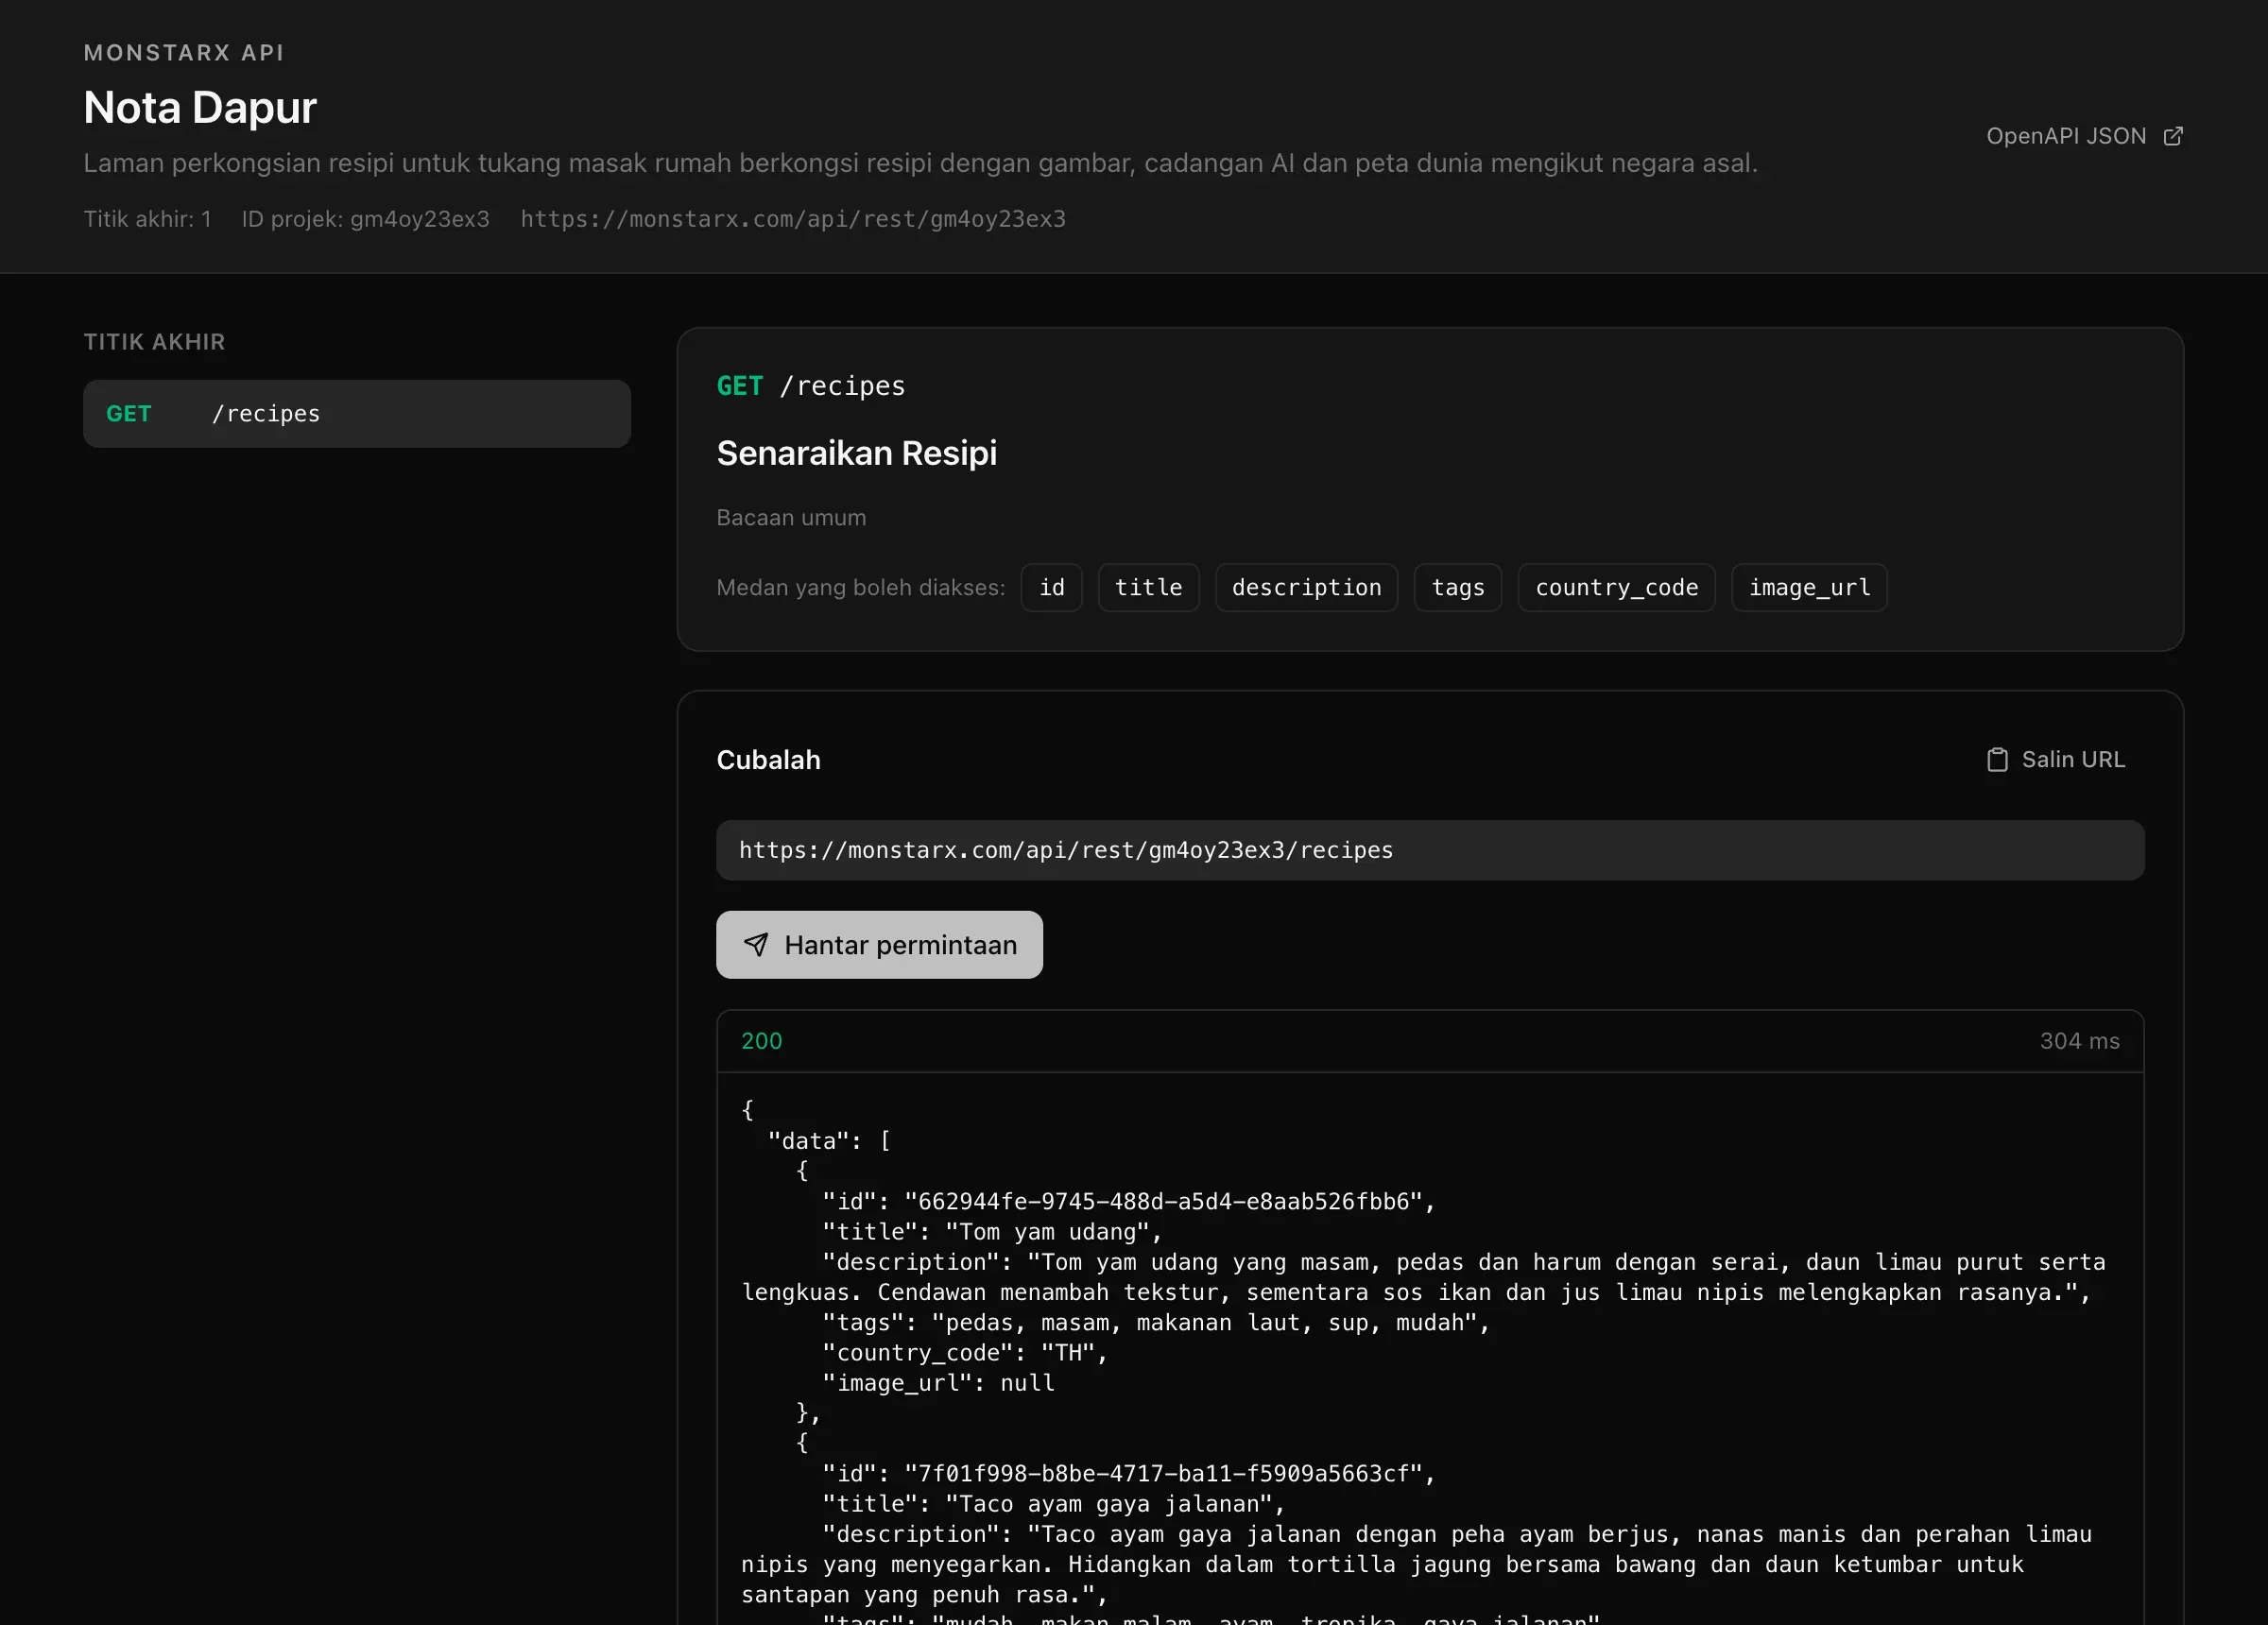
Task: Click the 304 ms response time
Action: coord(2079,1041)
